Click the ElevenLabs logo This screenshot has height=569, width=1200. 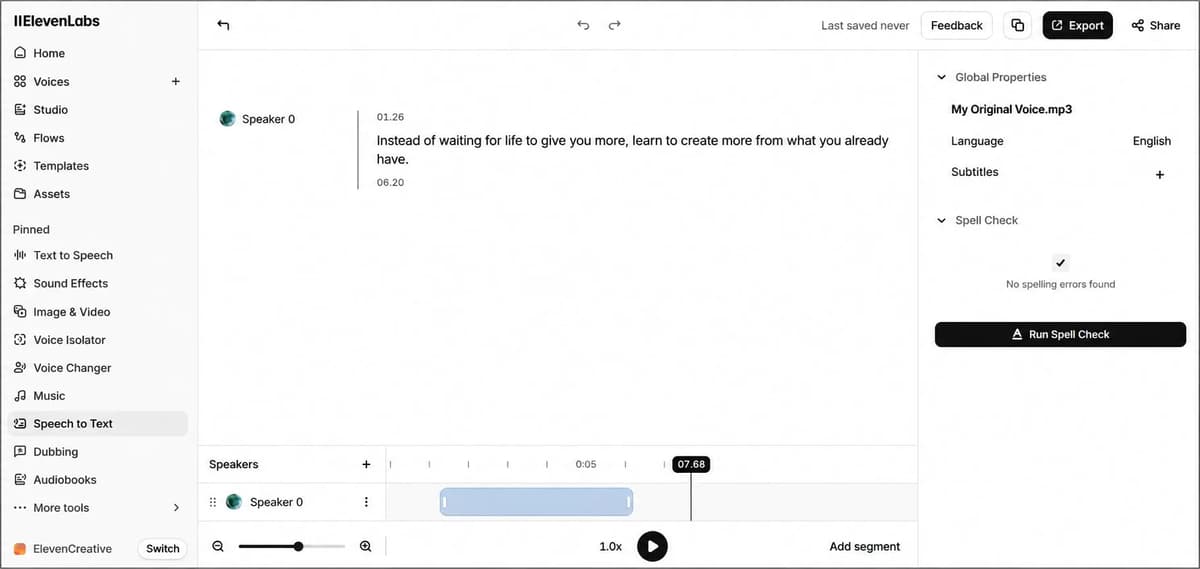(x=56, y=21)
